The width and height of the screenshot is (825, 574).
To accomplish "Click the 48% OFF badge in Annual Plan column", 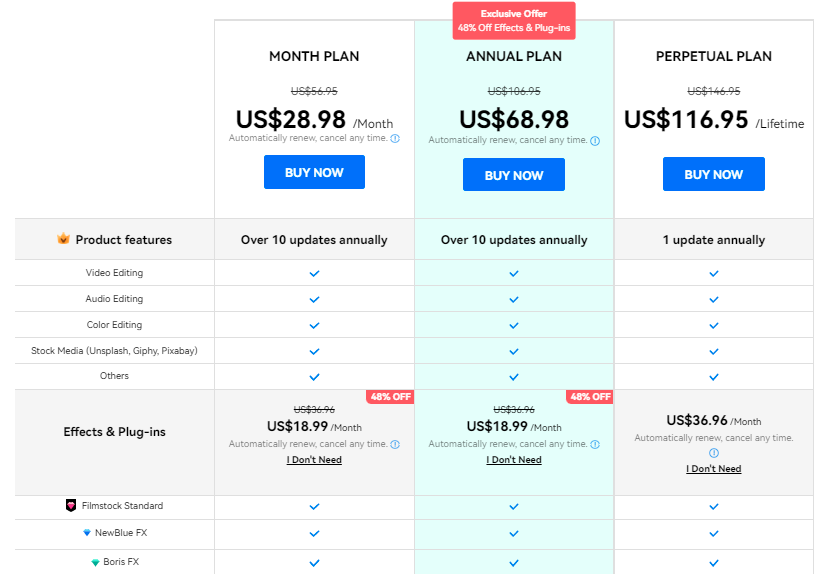I will click(590, 397).
